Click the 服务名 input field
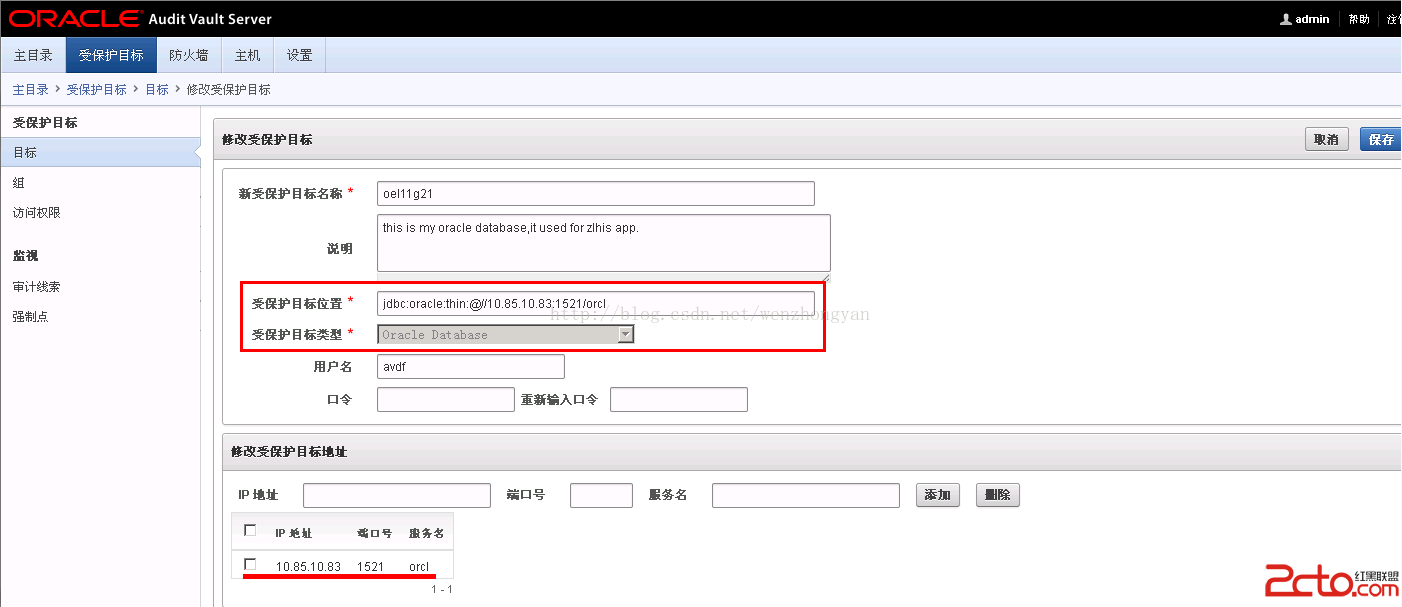The image size is (1402, 607). point(806,495)
